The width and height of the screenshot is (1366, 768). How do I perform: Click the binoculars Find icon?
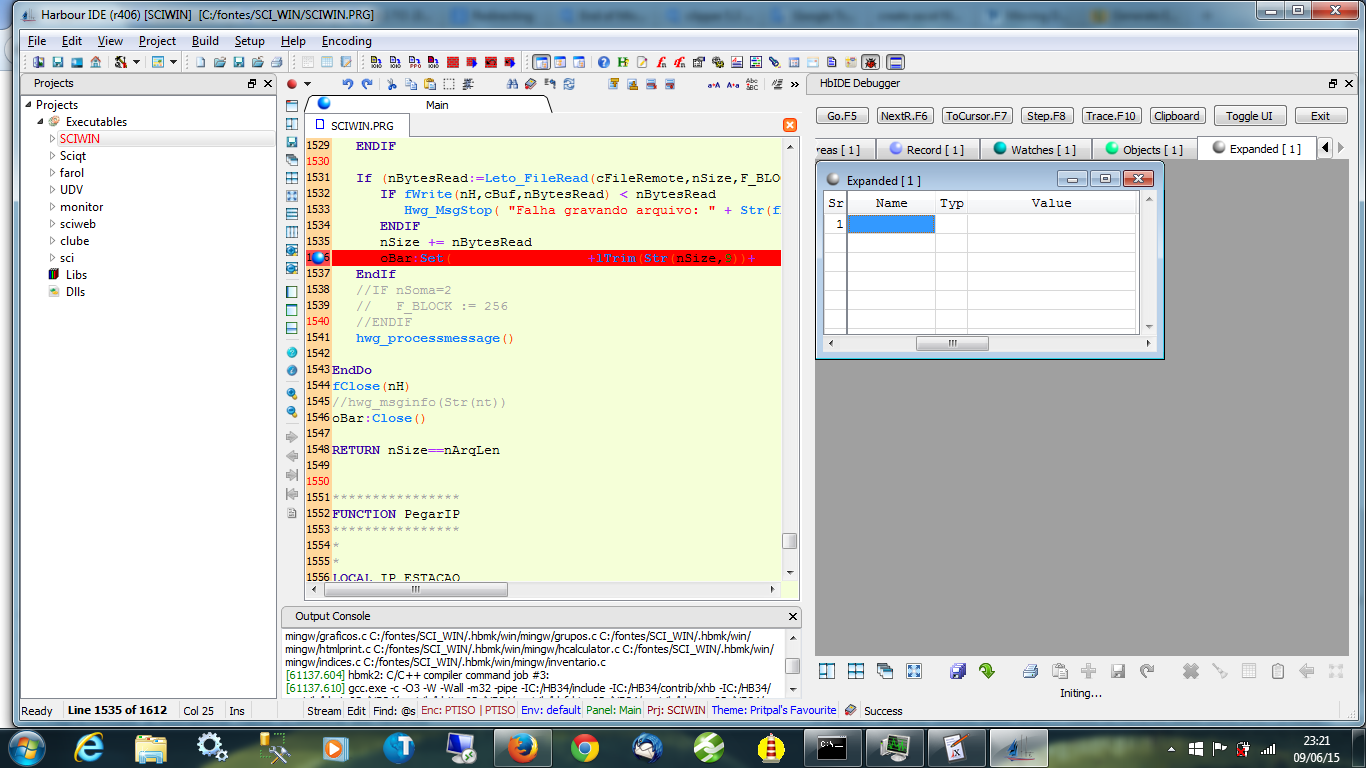point(513,84)
